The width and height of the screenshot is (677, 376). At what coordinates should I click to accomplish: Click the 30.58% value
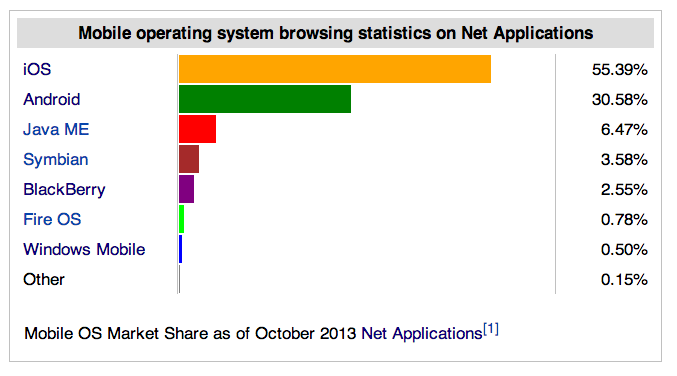(x=620, y=100)
